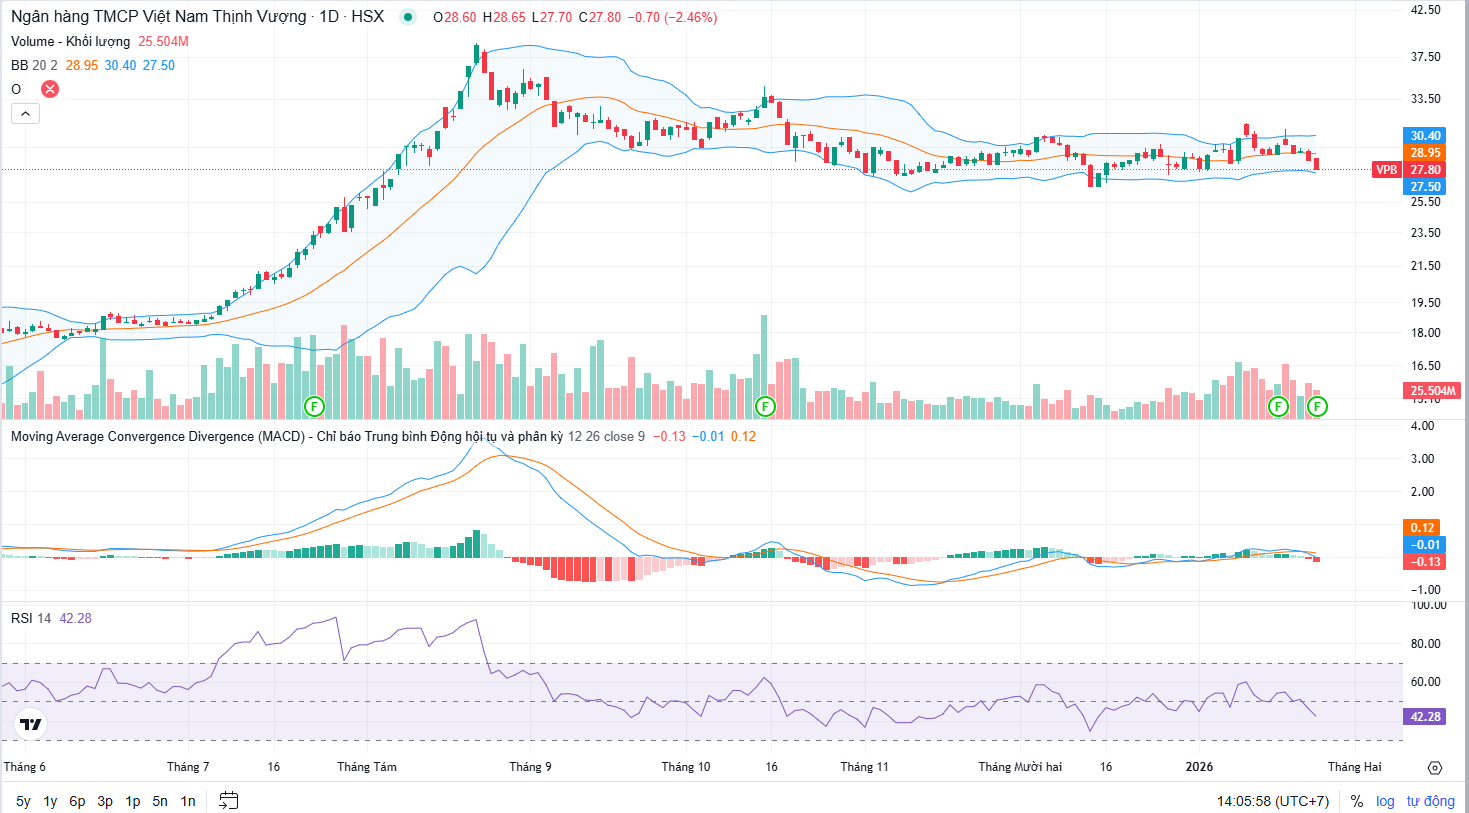This screenshot has width=1469, height=813.
Task: Collapse the indicator legend with chevron
Action: point(25,113)
